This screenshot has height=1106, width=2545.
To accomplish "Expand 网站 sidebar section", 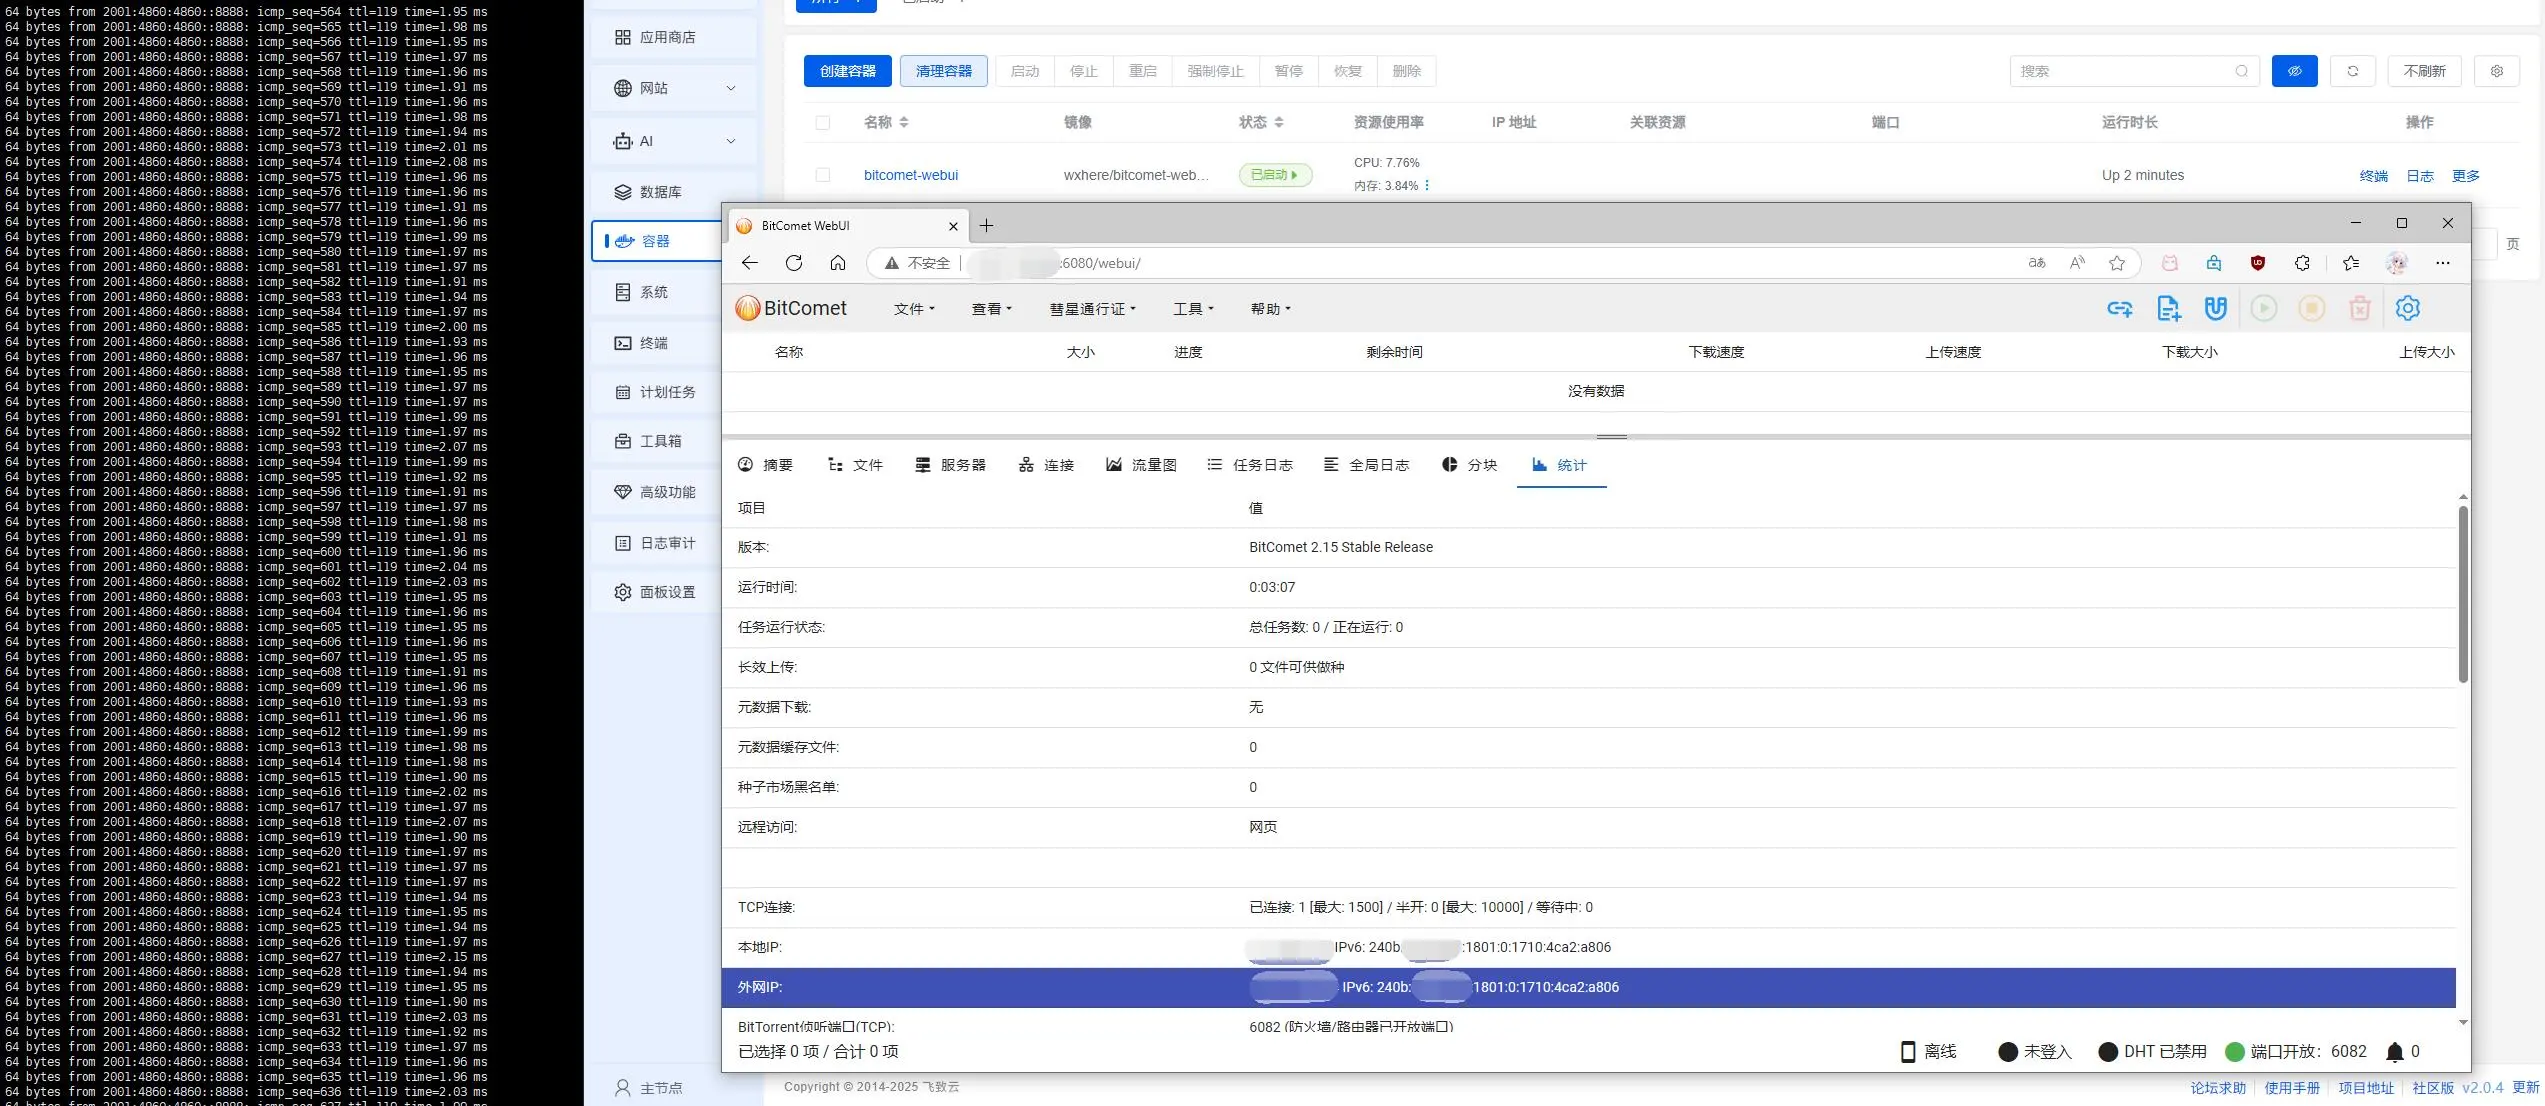I will [x=675, y=88].
